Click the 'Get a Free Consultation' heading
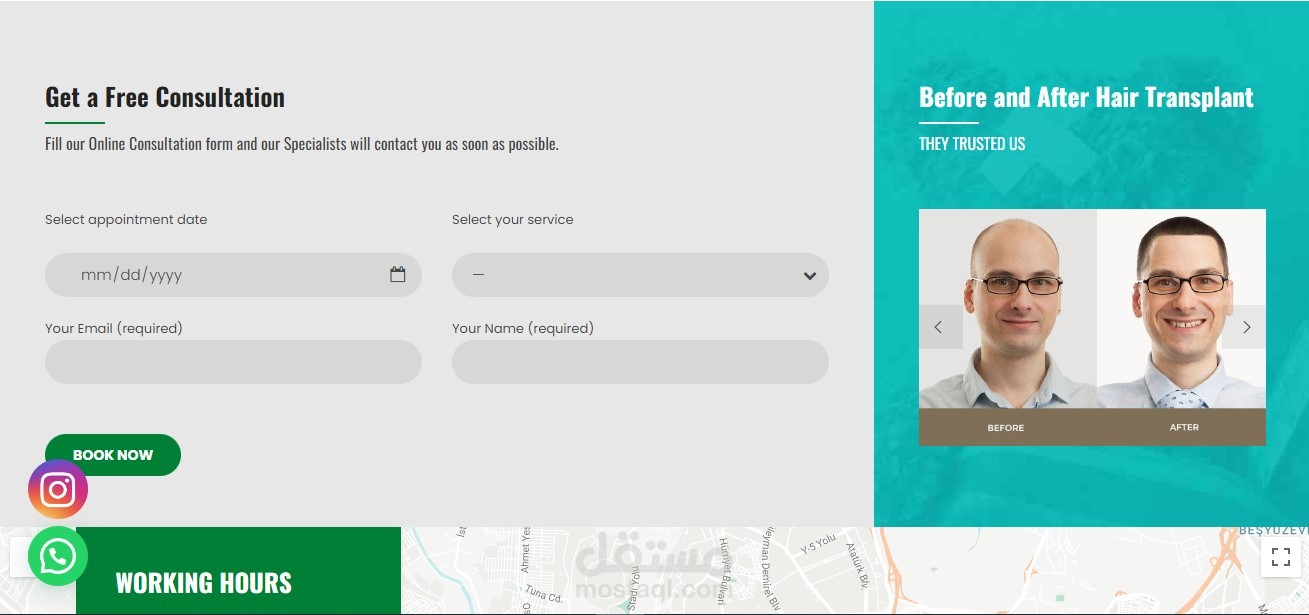Image resolution: width=1309 pixels, height=615 pixels. tap(165, 97)
